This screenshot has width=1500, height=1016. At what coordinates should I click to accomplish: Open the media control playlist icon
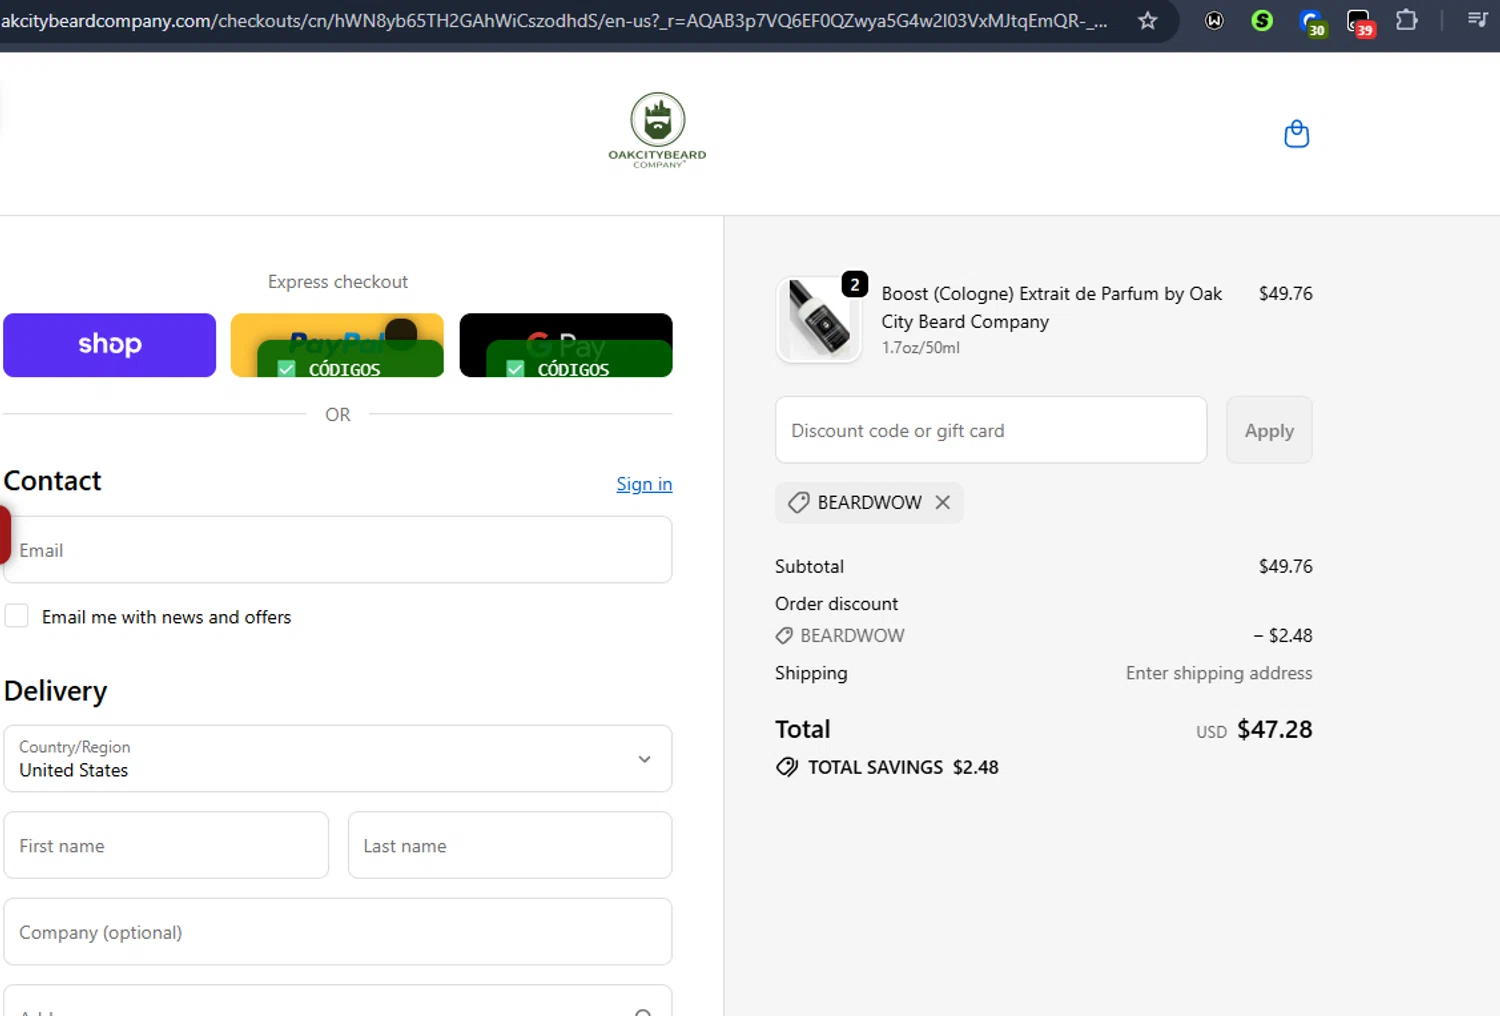pos(1477,19)
